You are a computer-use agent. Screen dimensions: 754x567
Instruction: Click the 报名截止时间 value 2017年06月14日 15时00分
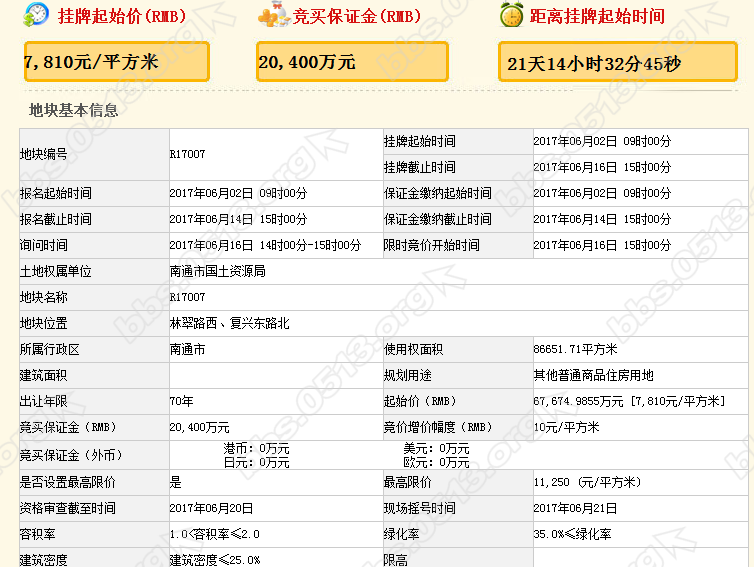(238, 219)
